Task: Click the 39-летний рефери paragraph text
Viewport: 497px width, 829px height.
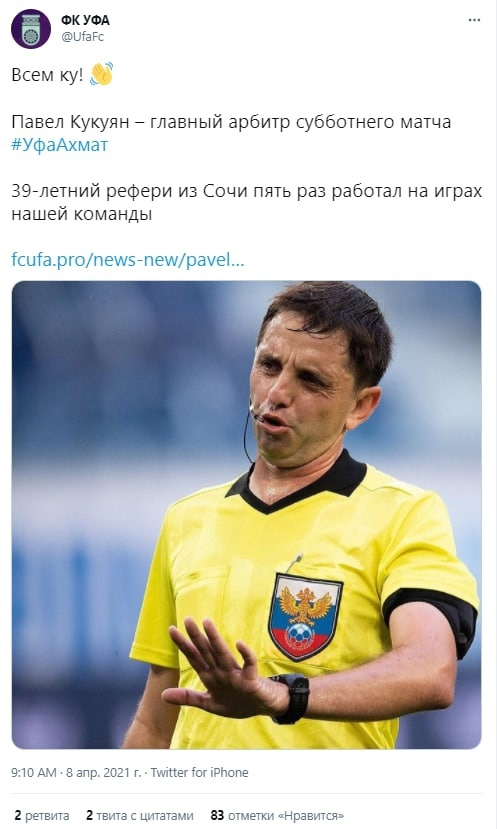Action: point(246,202)
